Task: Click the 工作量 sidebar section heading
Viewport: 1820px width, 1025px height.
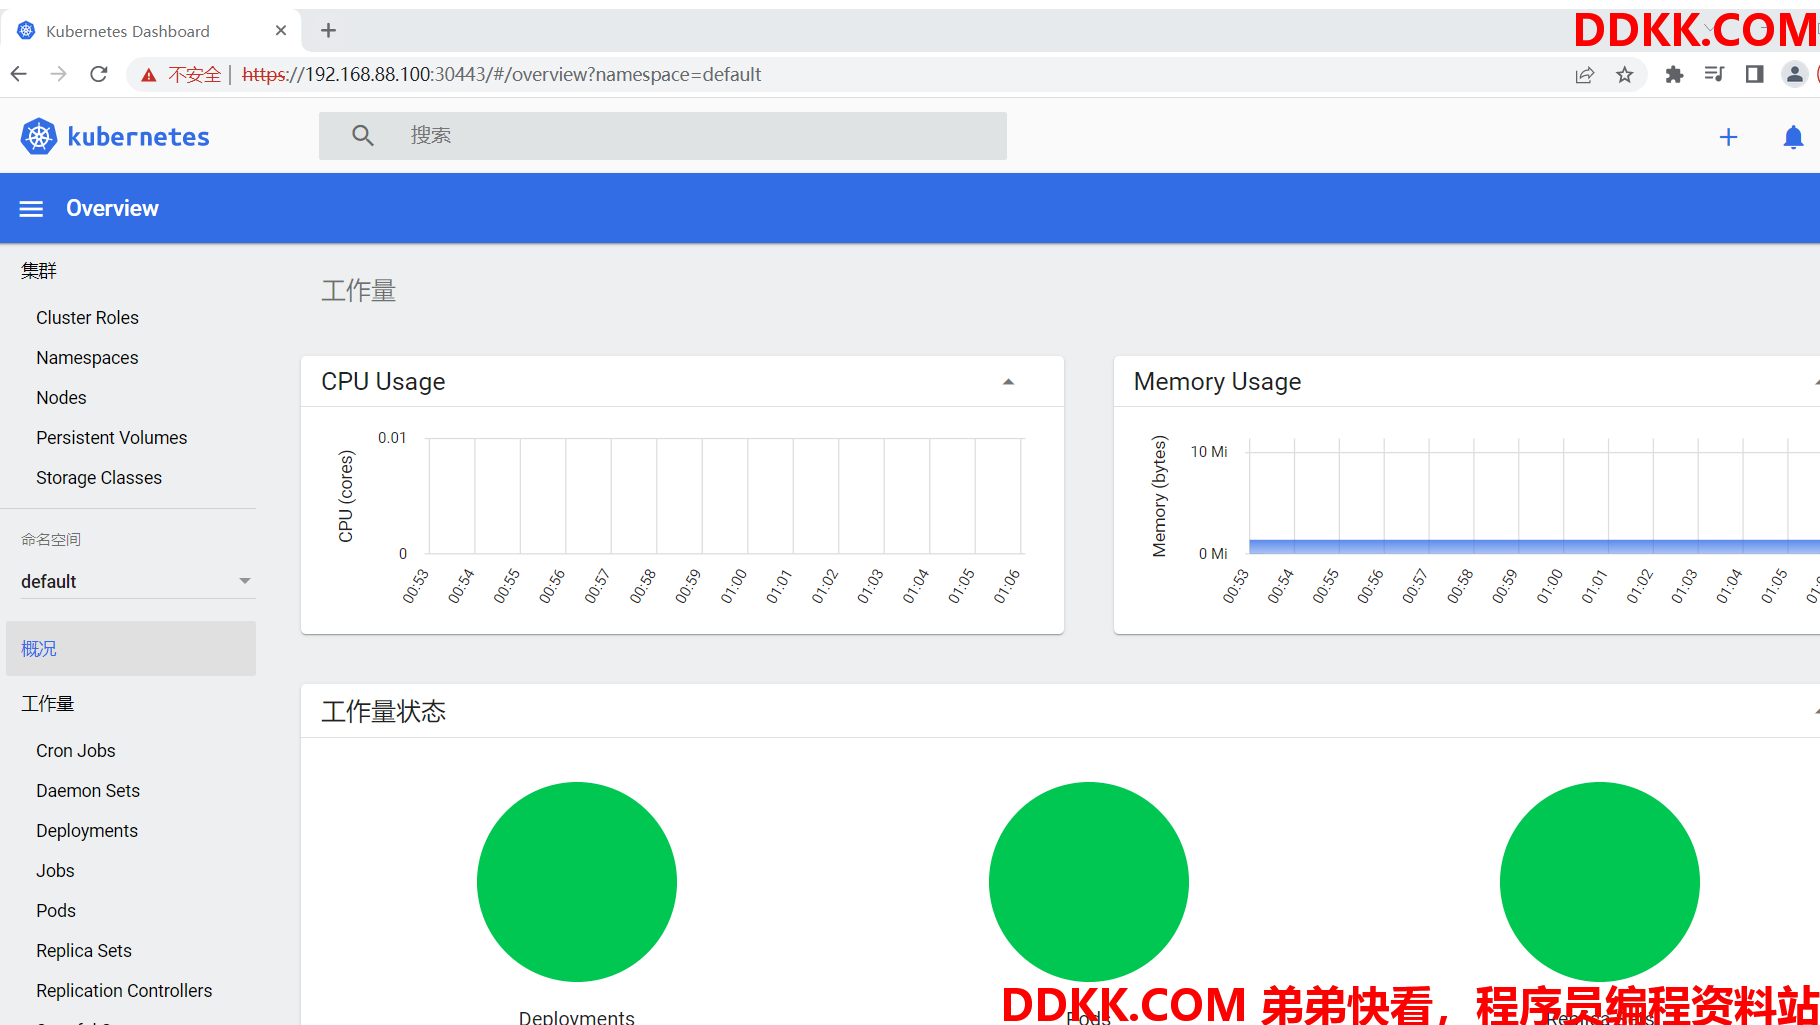Action: click(x=48, y=704)
